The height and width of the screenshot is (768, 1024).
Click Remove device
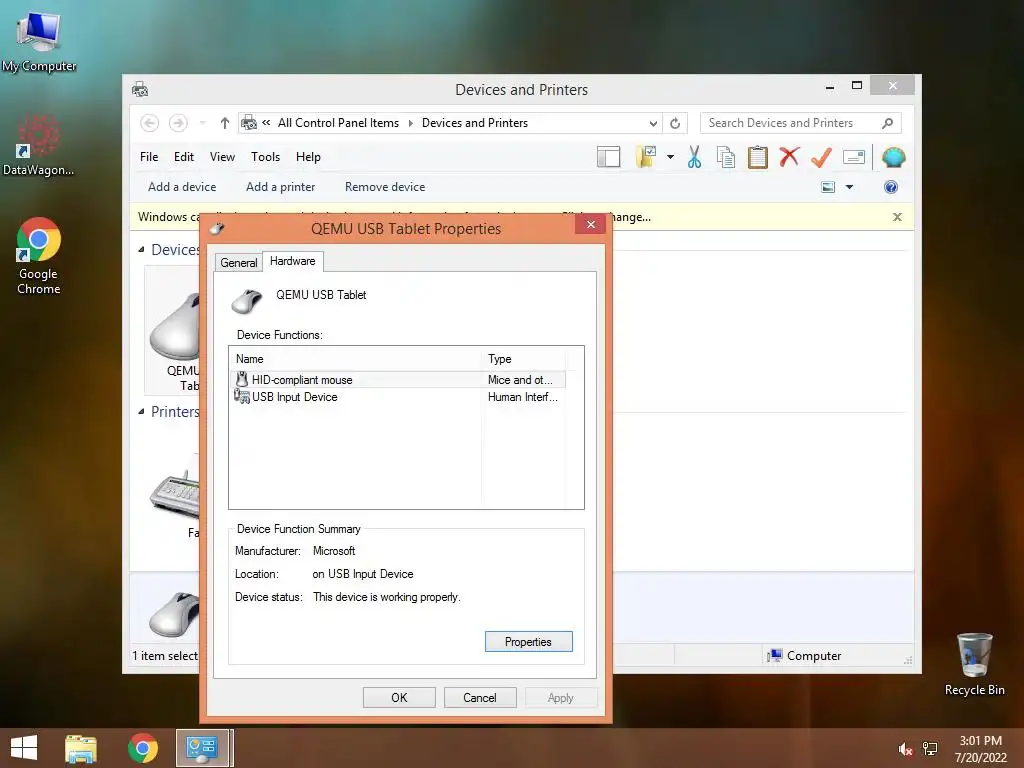(x=385, y=187)
